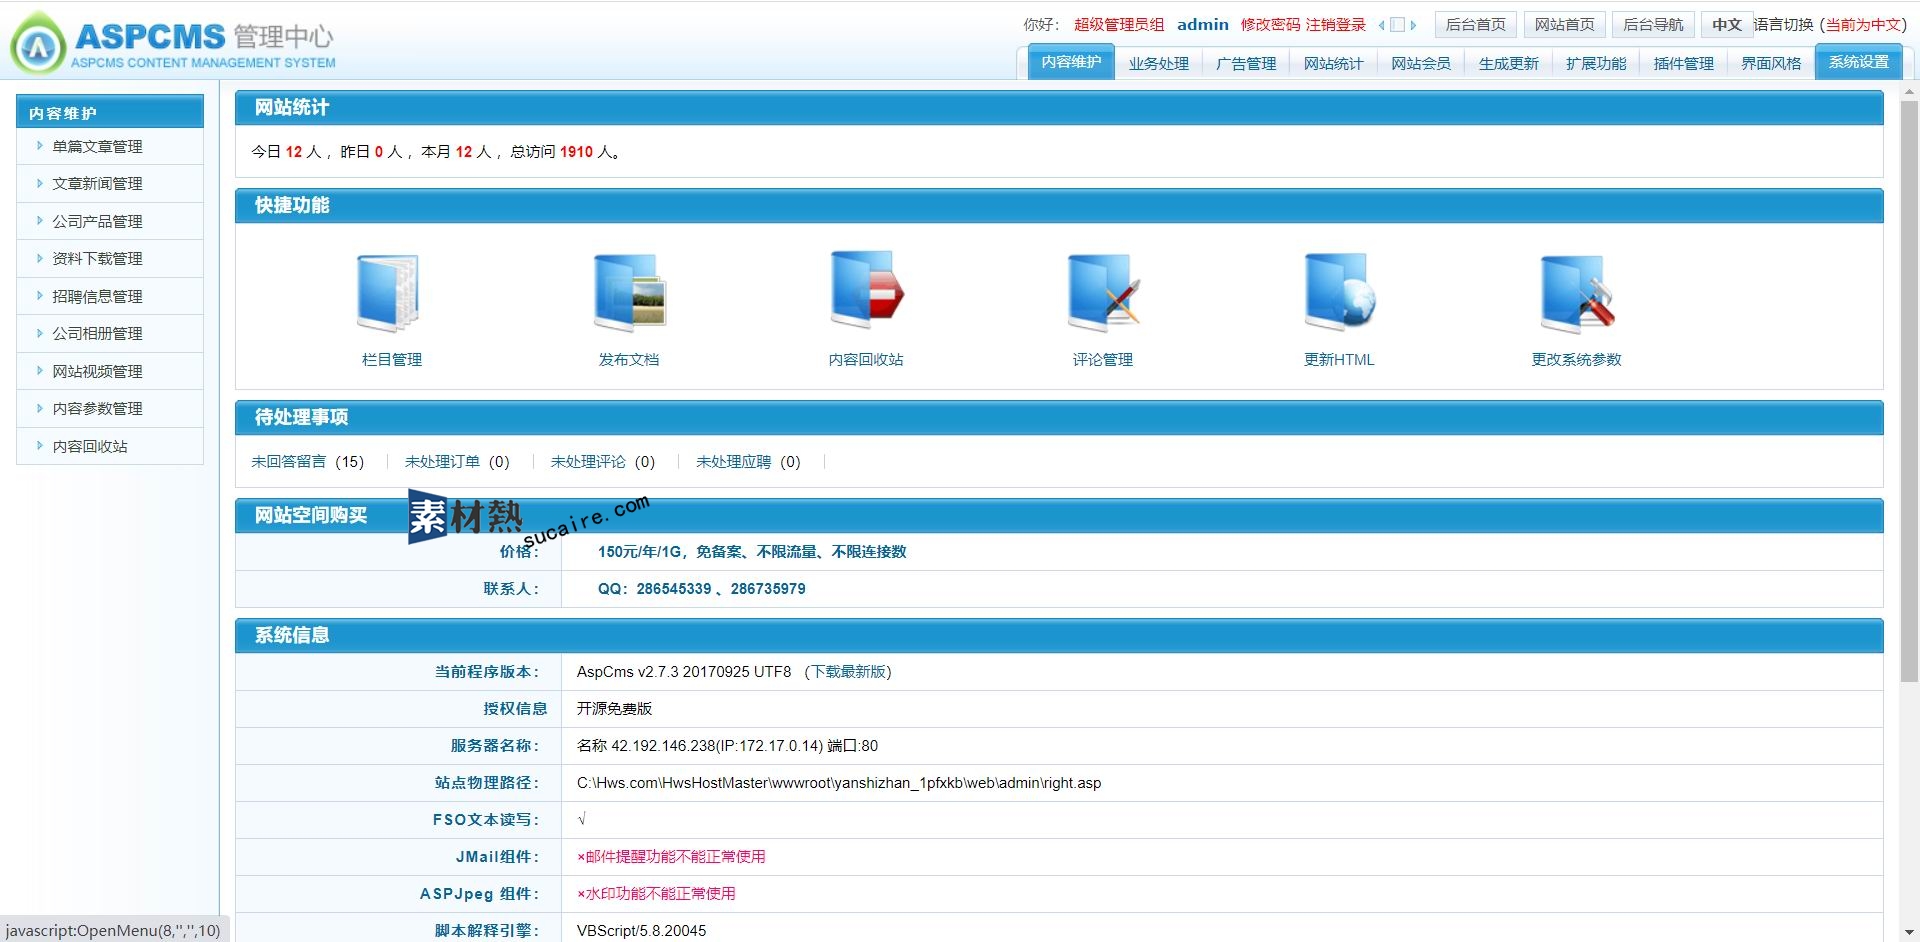Click the ASPCMS logo icon
The width and height of the screenshot is (1920, 942).
(38, 43)
